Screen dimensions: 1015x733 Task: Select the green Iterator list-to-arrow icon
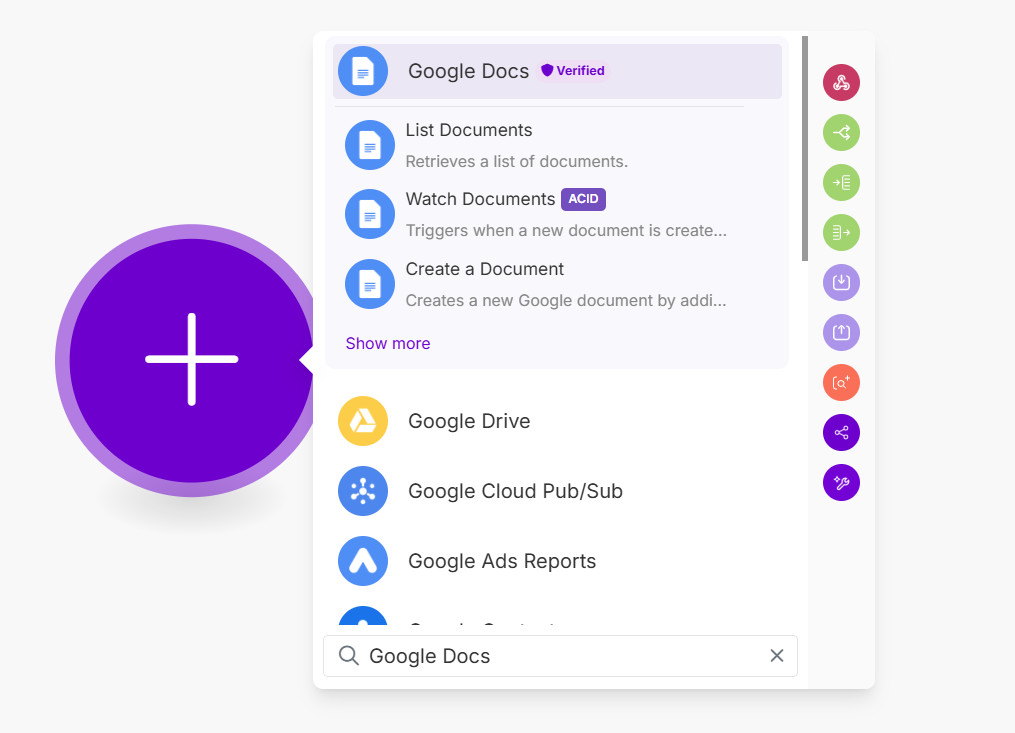[x=842, y=232]
